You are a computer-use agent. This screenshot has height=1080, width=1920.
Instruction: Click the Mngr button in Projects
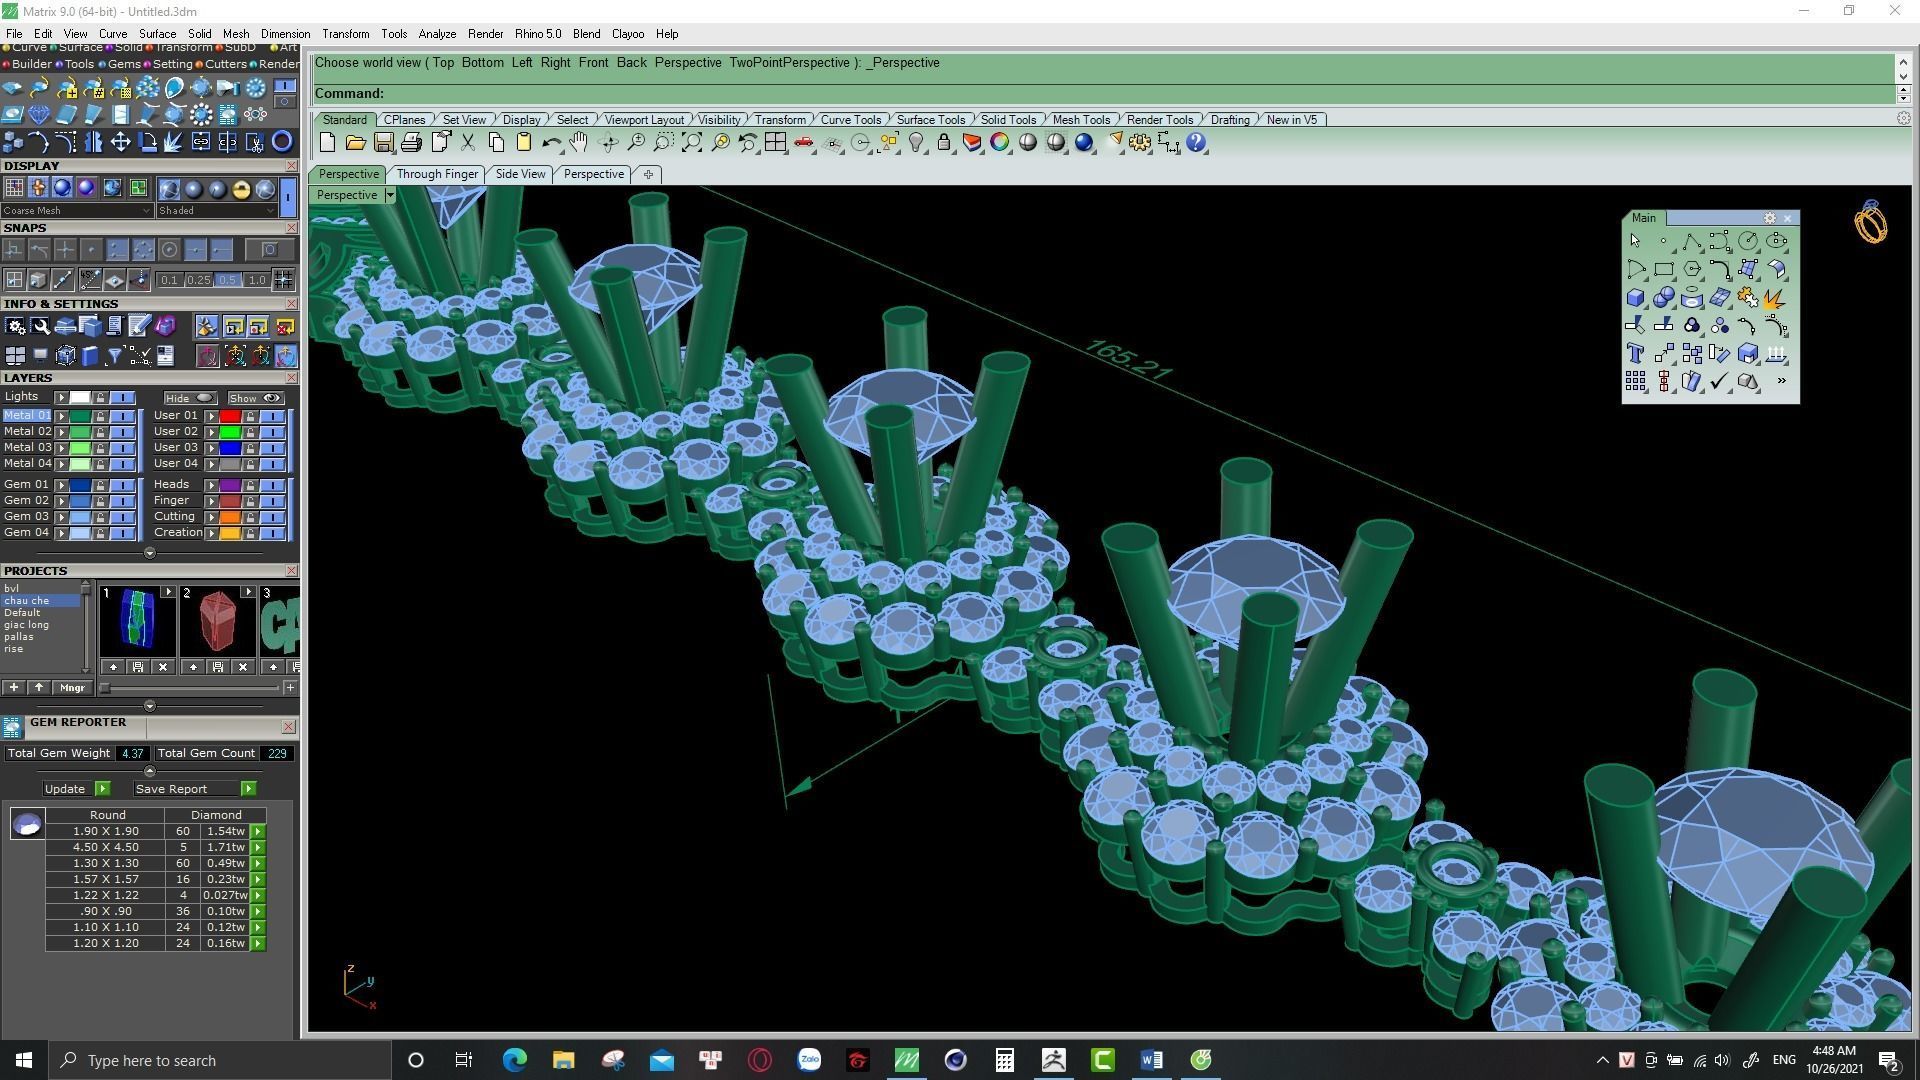72,688
